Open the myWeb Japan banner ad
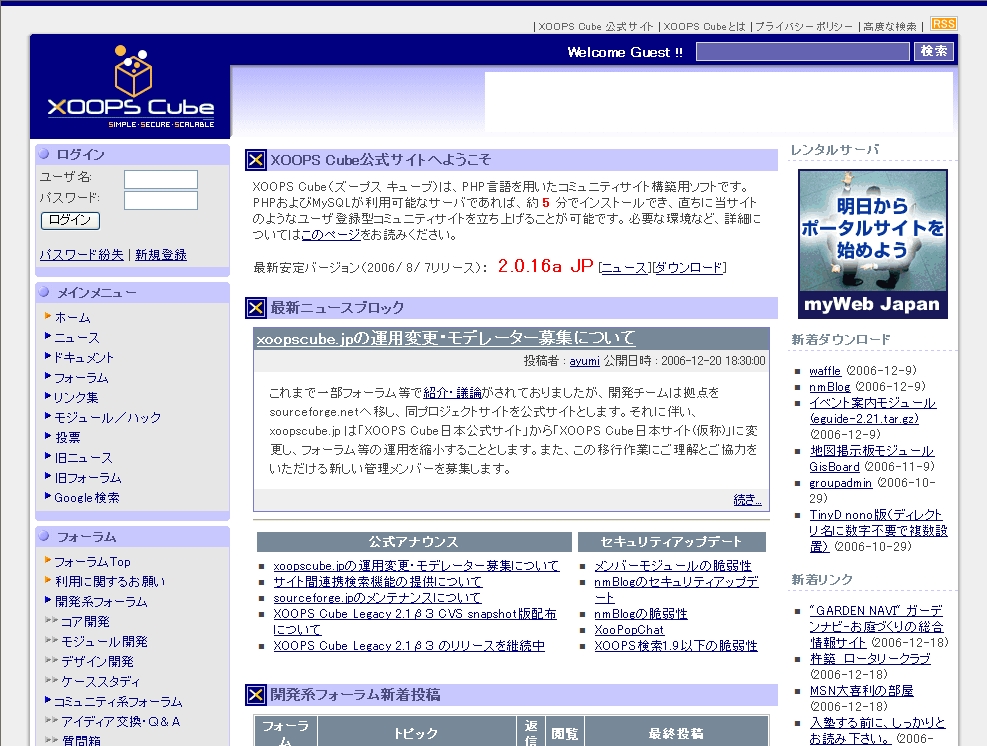Image resolution: width=987 pixels, height=746 pixels. click(x=872, y=244)
